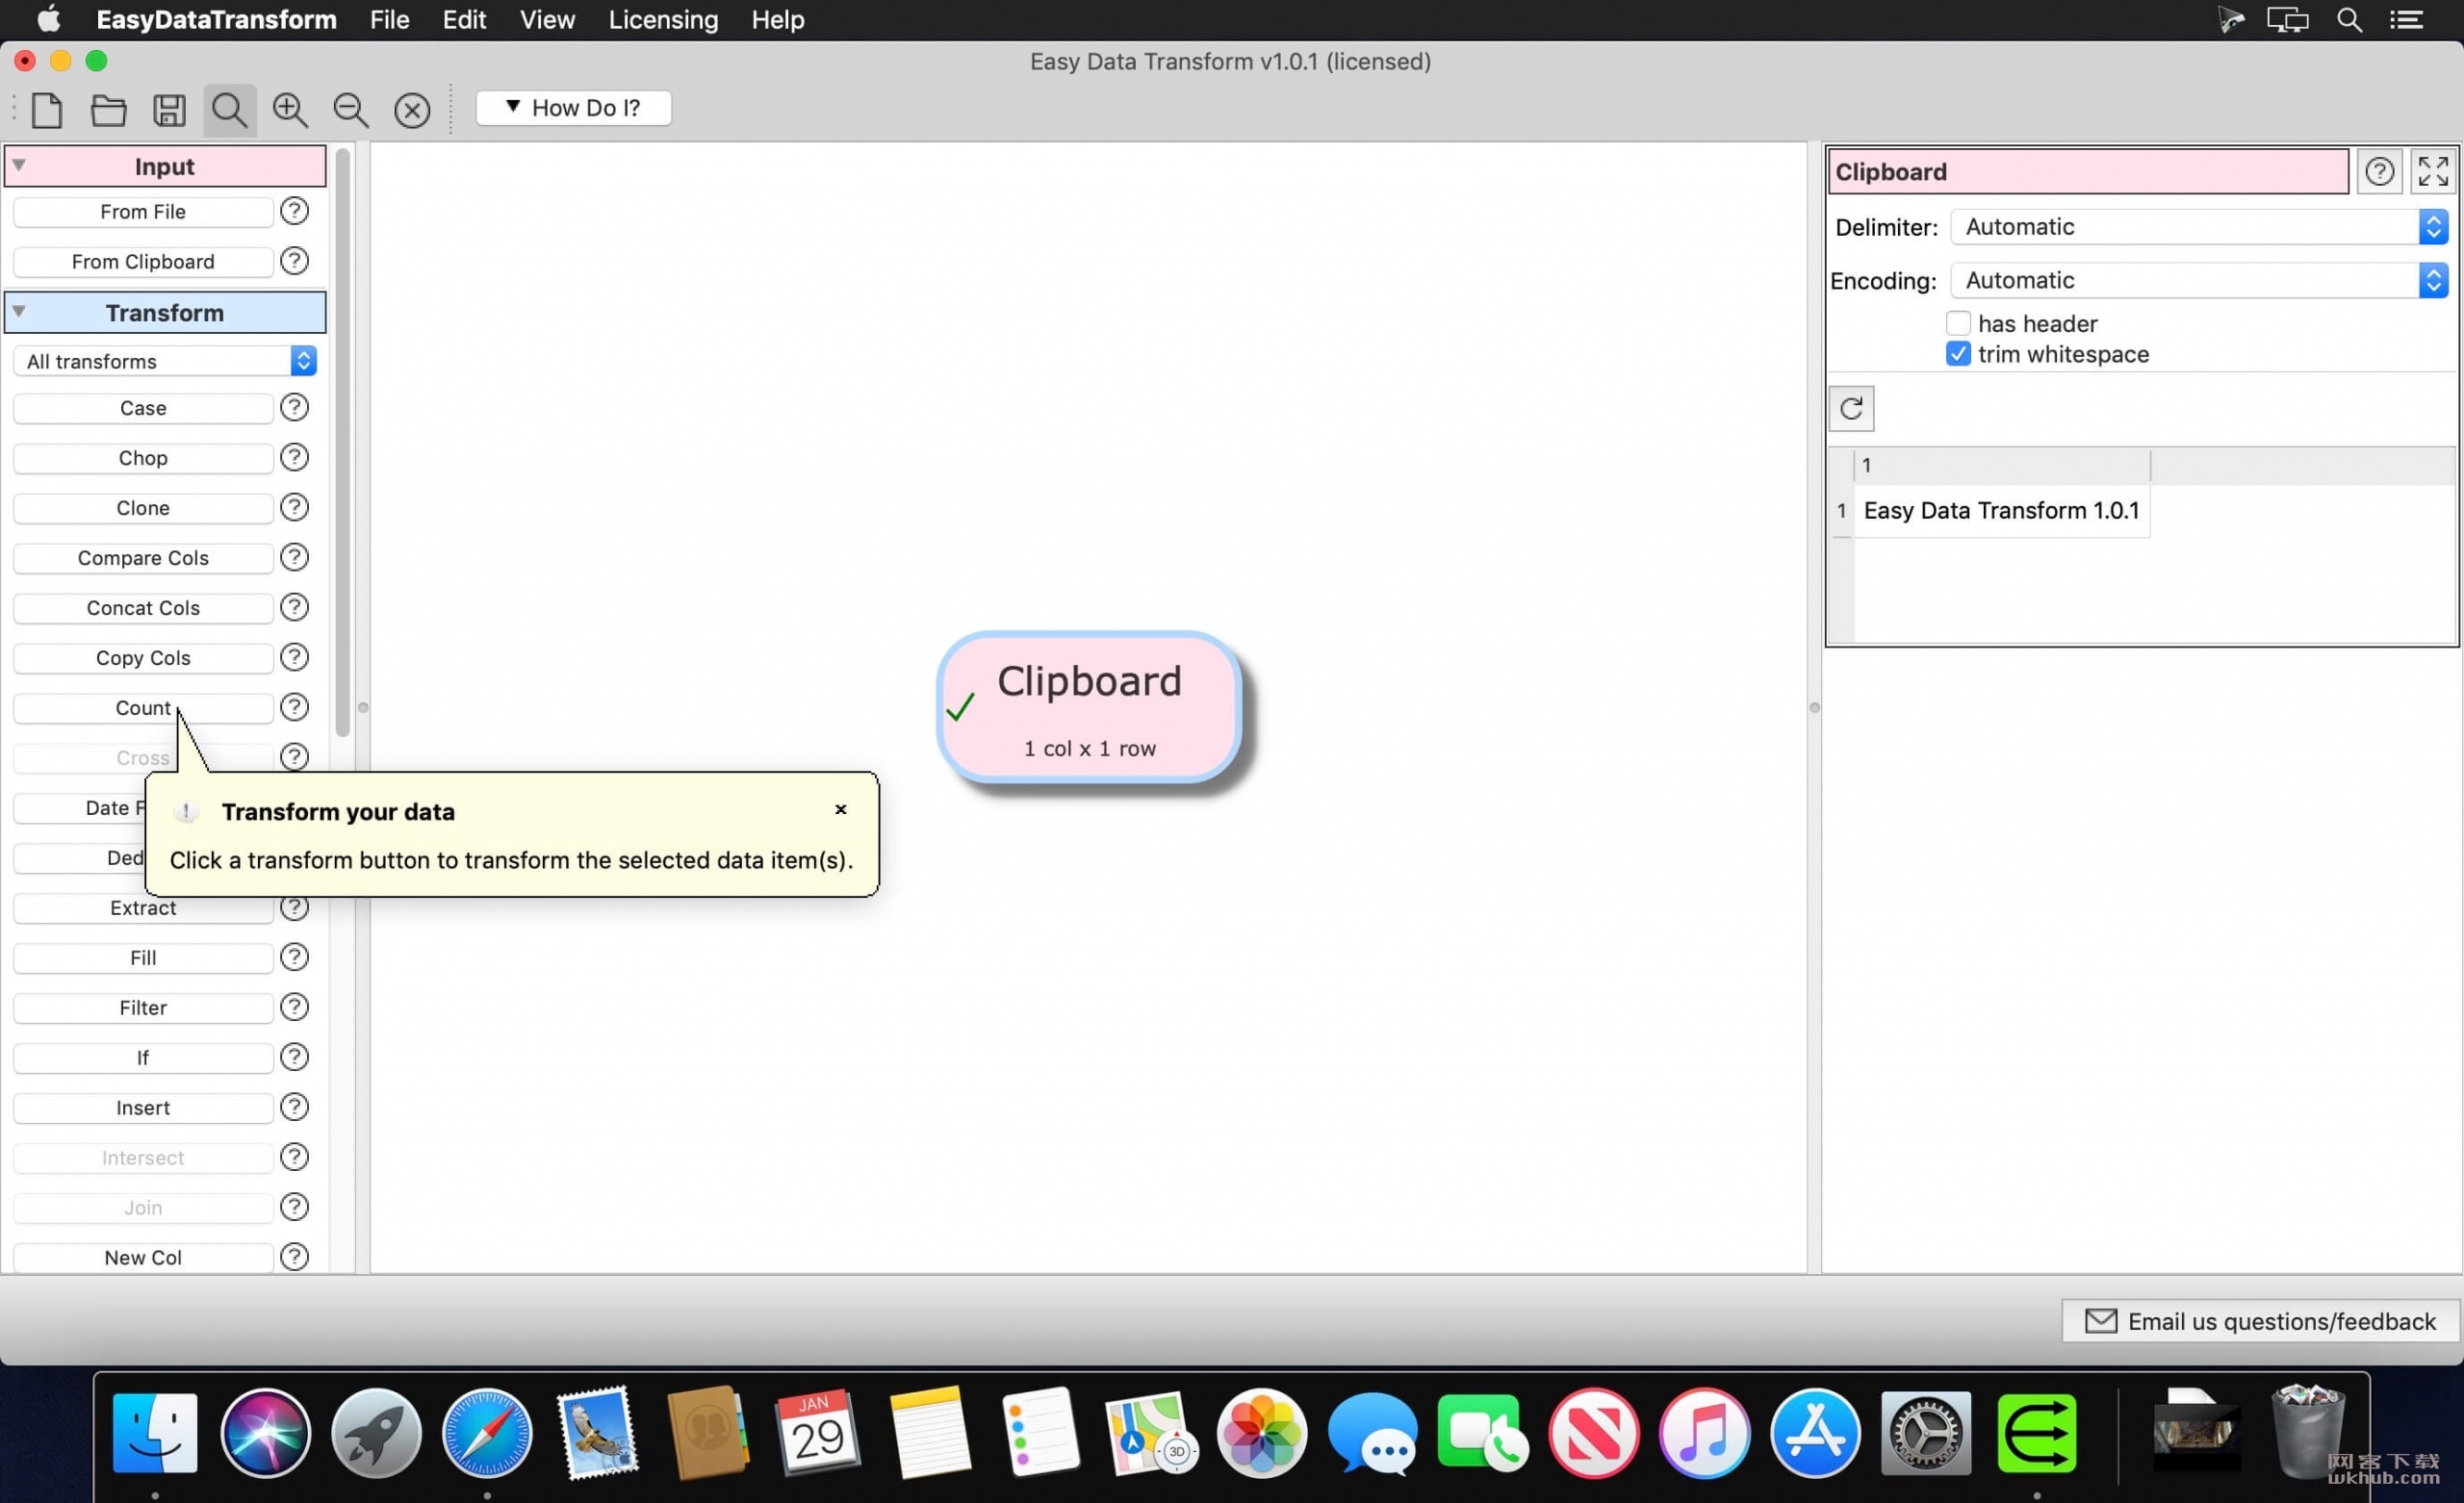Apply the Filter transform button
The width and height of the screenshot is (2464, 1503).
143,1007
